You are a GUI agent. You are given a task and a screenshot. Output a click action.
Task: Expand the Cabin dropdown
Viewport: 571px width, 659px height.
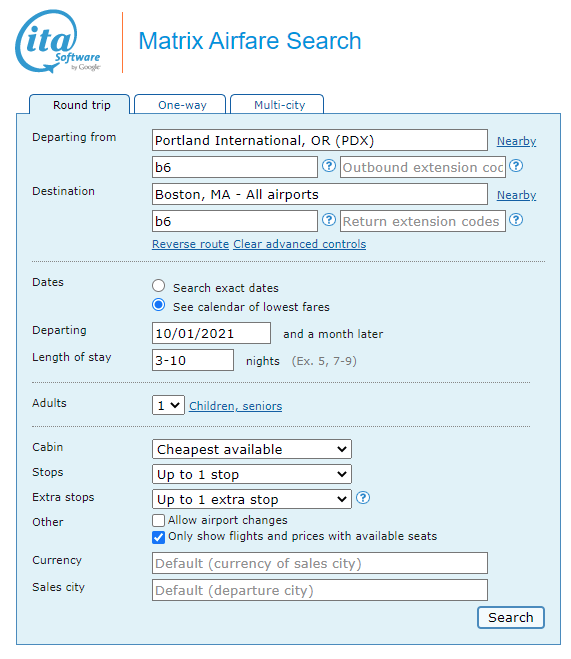coord(252,449)
